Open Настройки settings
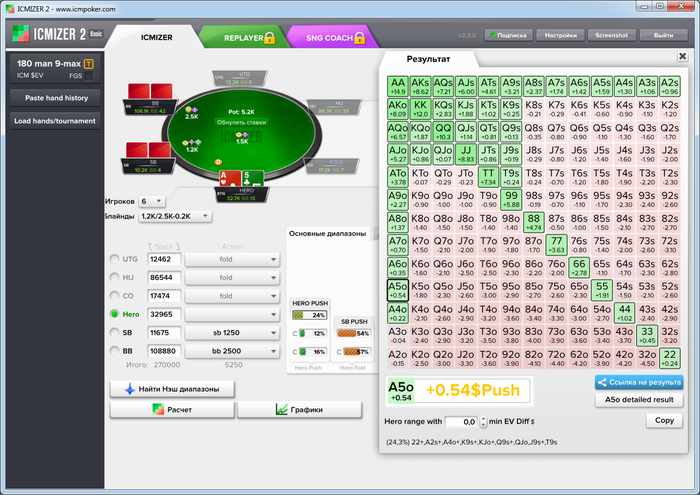Image resolution: width=700 pixels, height=495 pixels. [560, 35]
